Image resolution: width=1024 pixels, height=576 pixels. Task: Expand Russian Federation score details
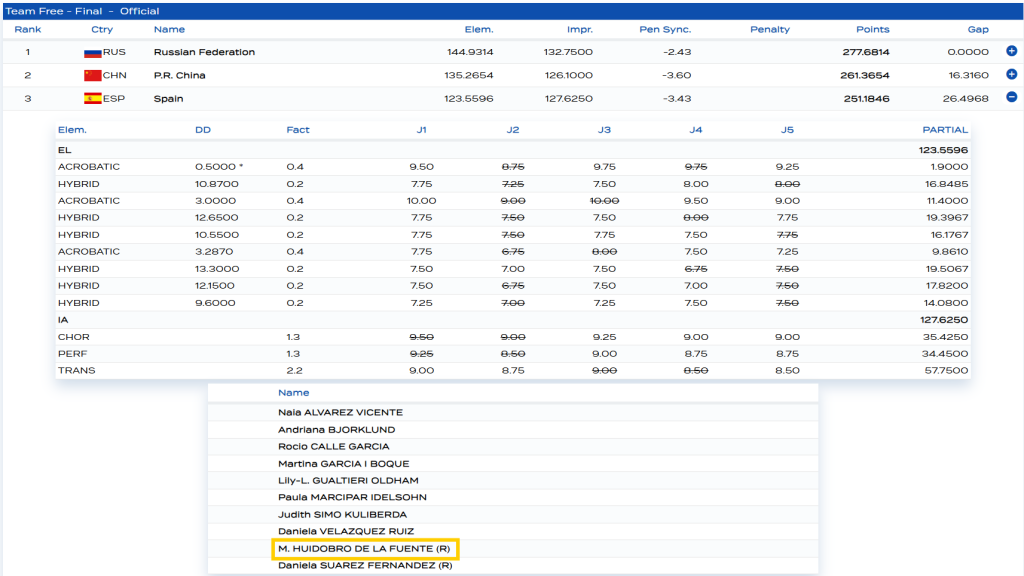pos(1011,51)
